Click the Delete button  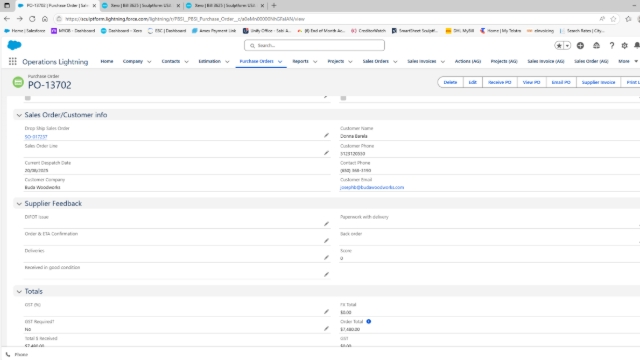click(x=450, y=82)
